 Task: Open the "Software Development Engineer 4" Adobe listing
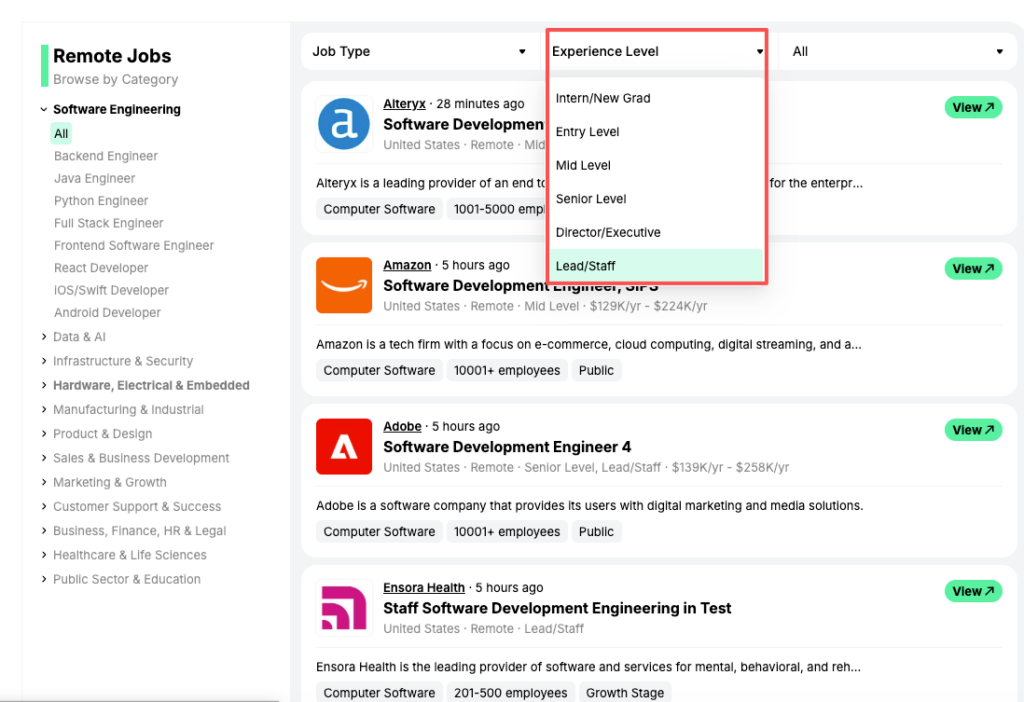pyautogui.click(x=506, y=446)
